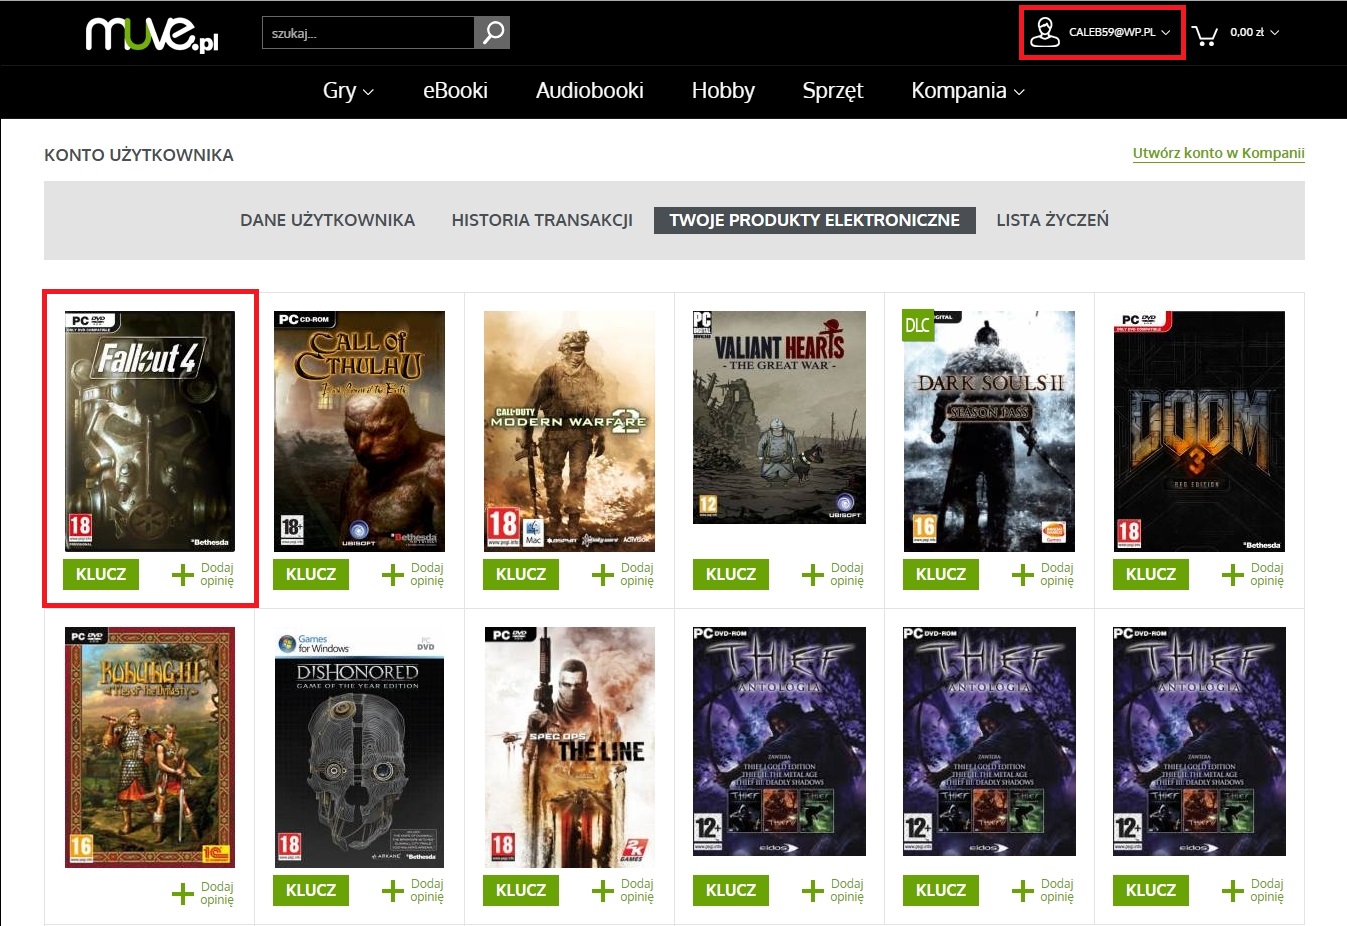Select Twoje produkty elektroniczne tab
The height and width of the screenshot is (926, 1347).
[815, 220]
